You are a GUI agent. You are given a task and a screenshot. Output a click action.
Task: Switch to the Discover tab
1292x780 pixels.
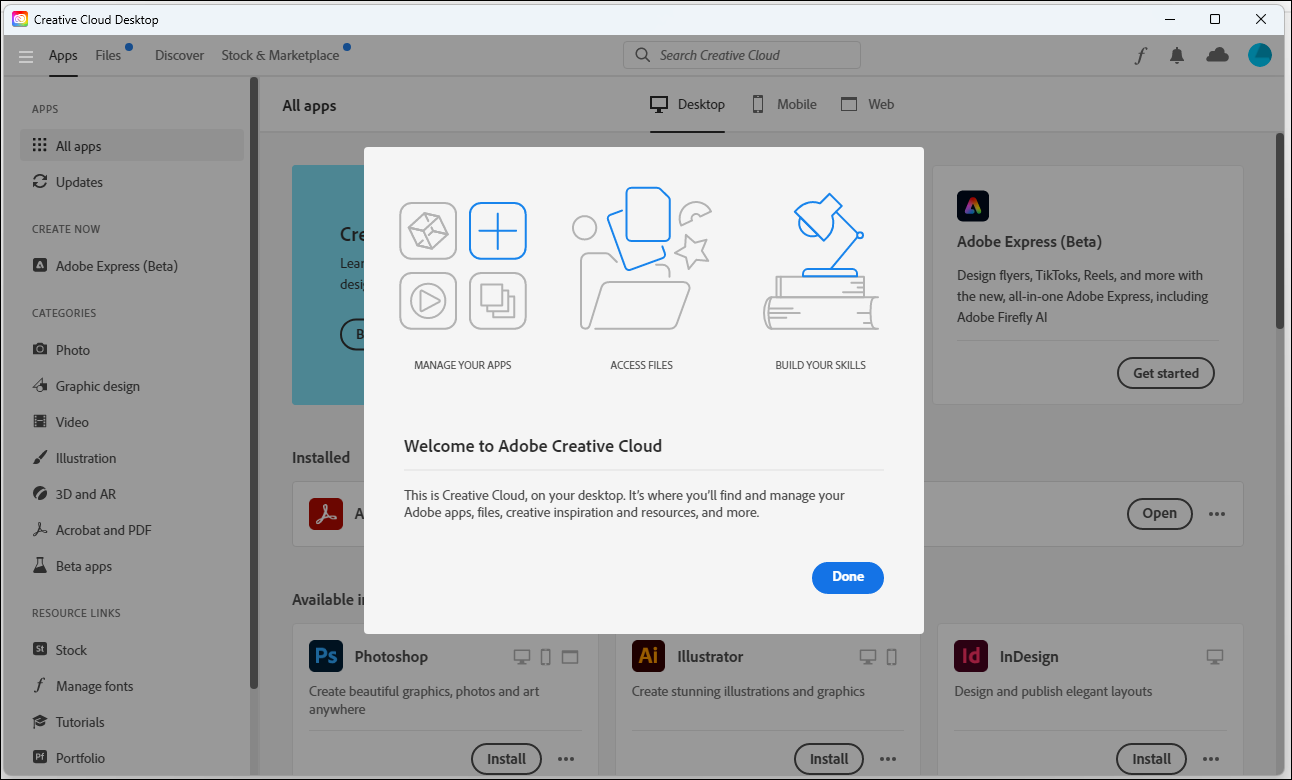click(x=179, y=55)
